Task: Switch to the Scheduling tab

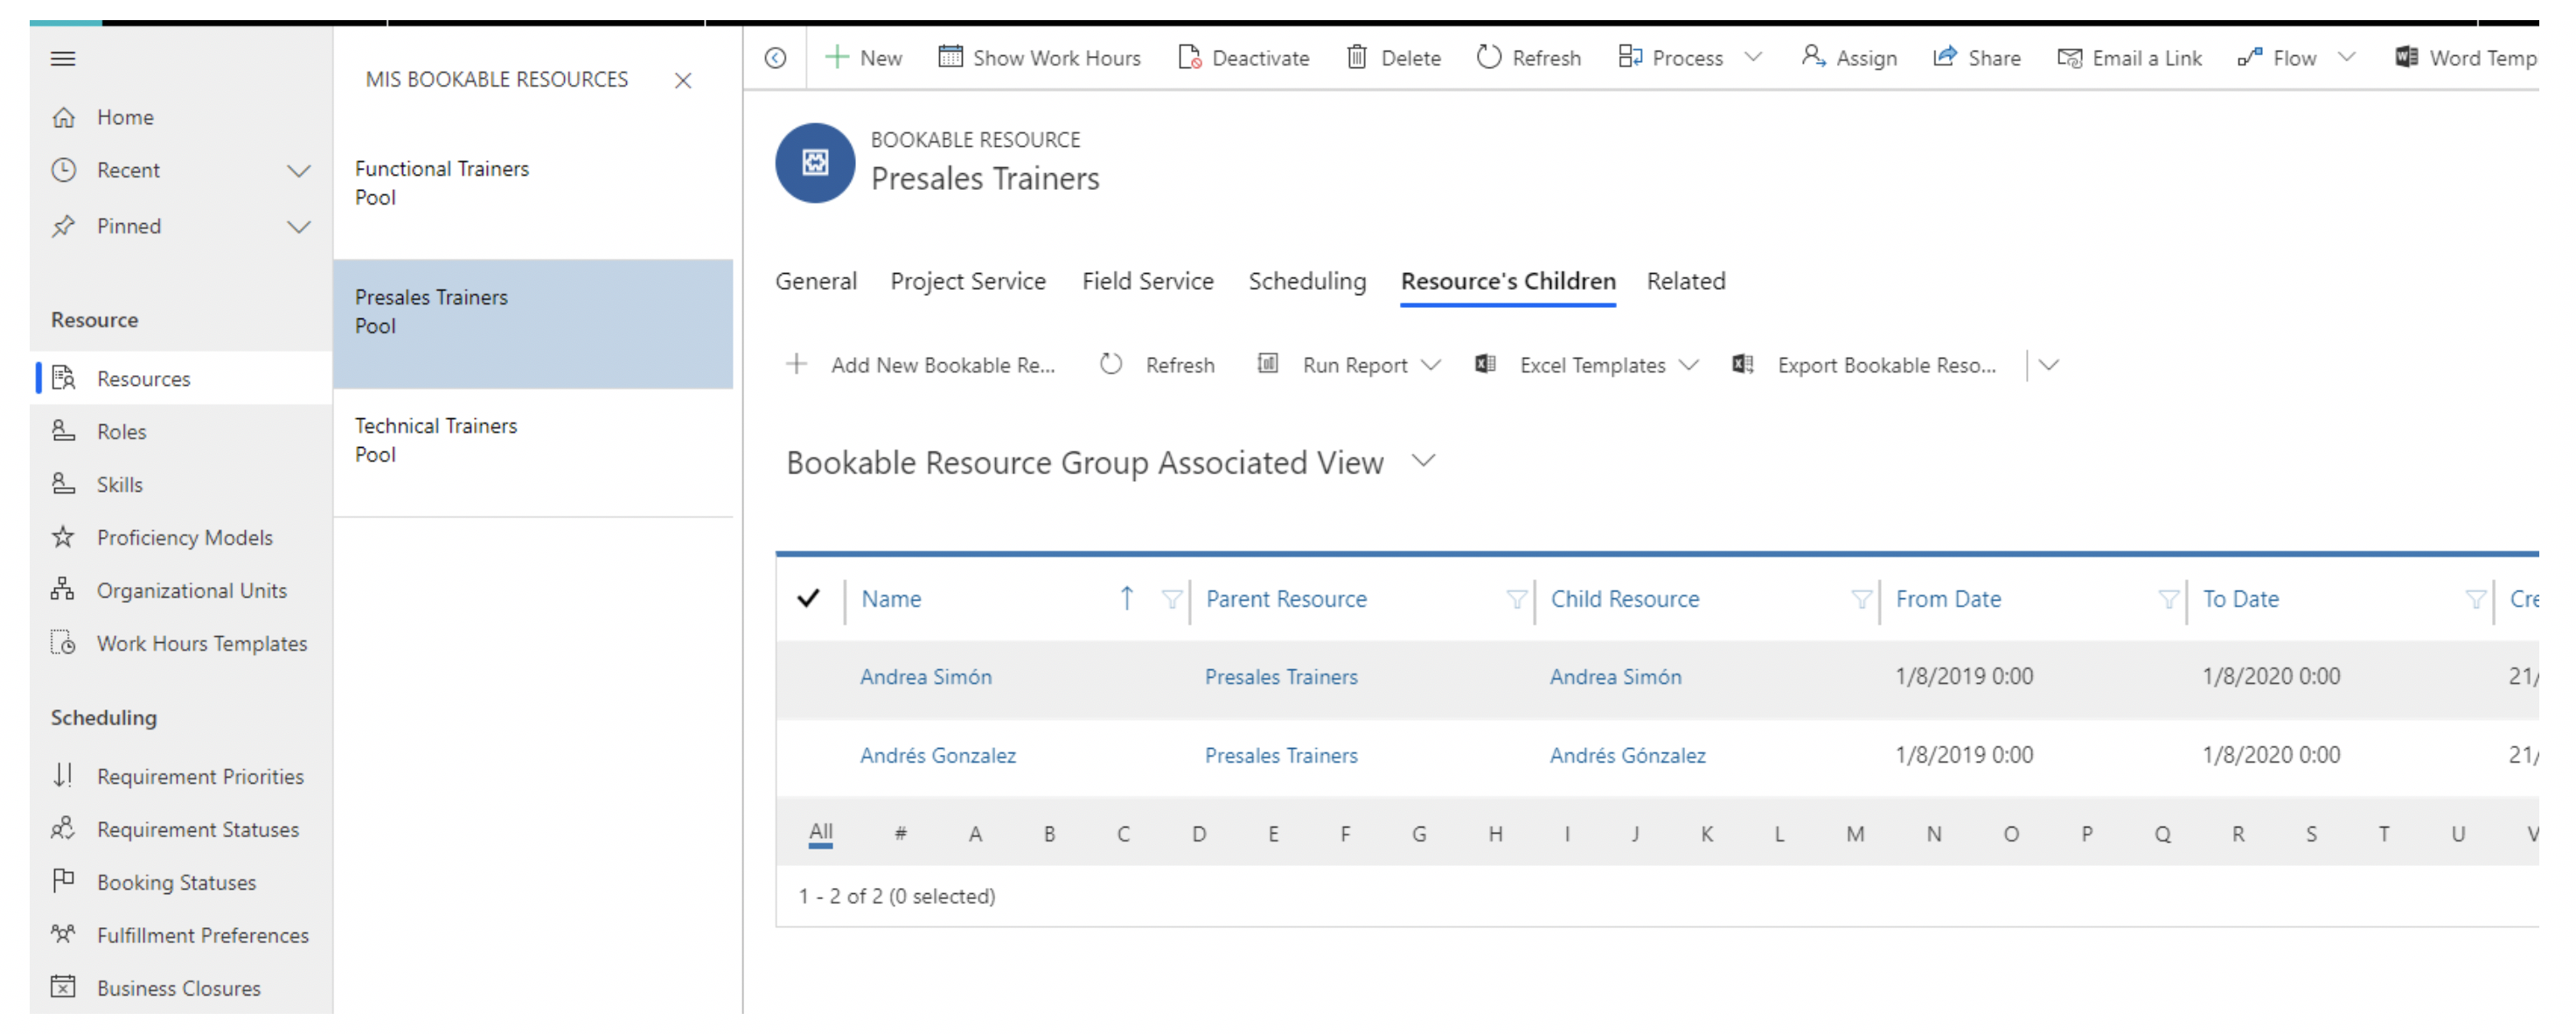Action: [1307, 282]
